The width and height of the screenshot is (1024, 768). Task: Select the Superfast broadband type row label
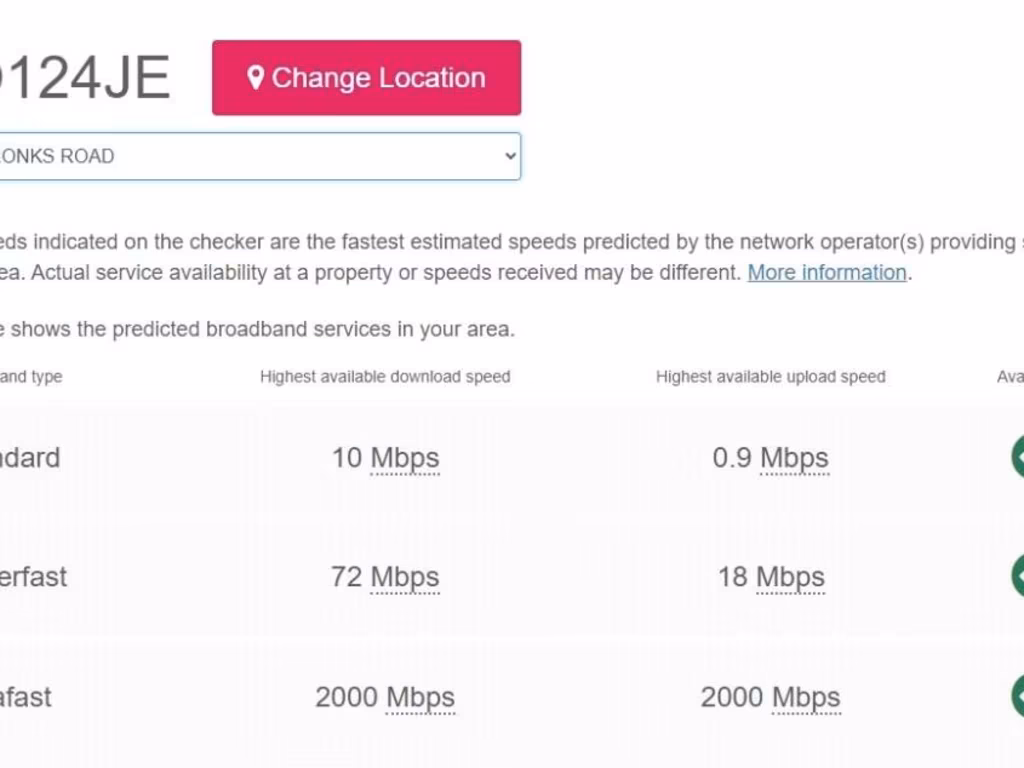pyautogui.click(x=33, y=577)
